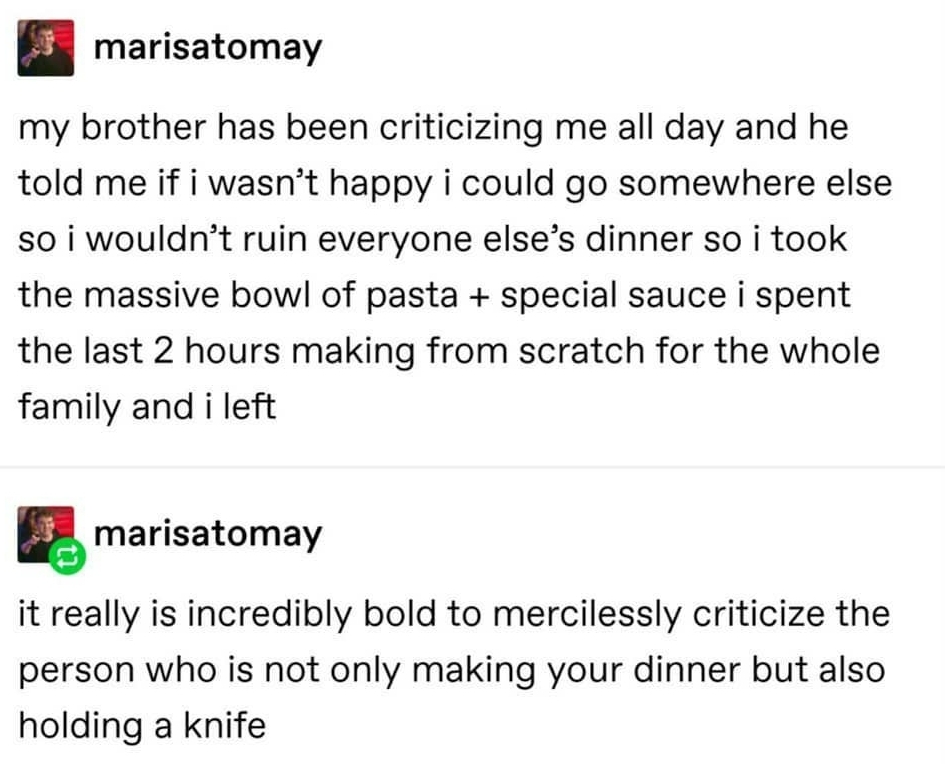Image resolution: width=945 pixels, height=764 pixels.
Task: Click the divider line between the posts
Action: pos(472,467)
